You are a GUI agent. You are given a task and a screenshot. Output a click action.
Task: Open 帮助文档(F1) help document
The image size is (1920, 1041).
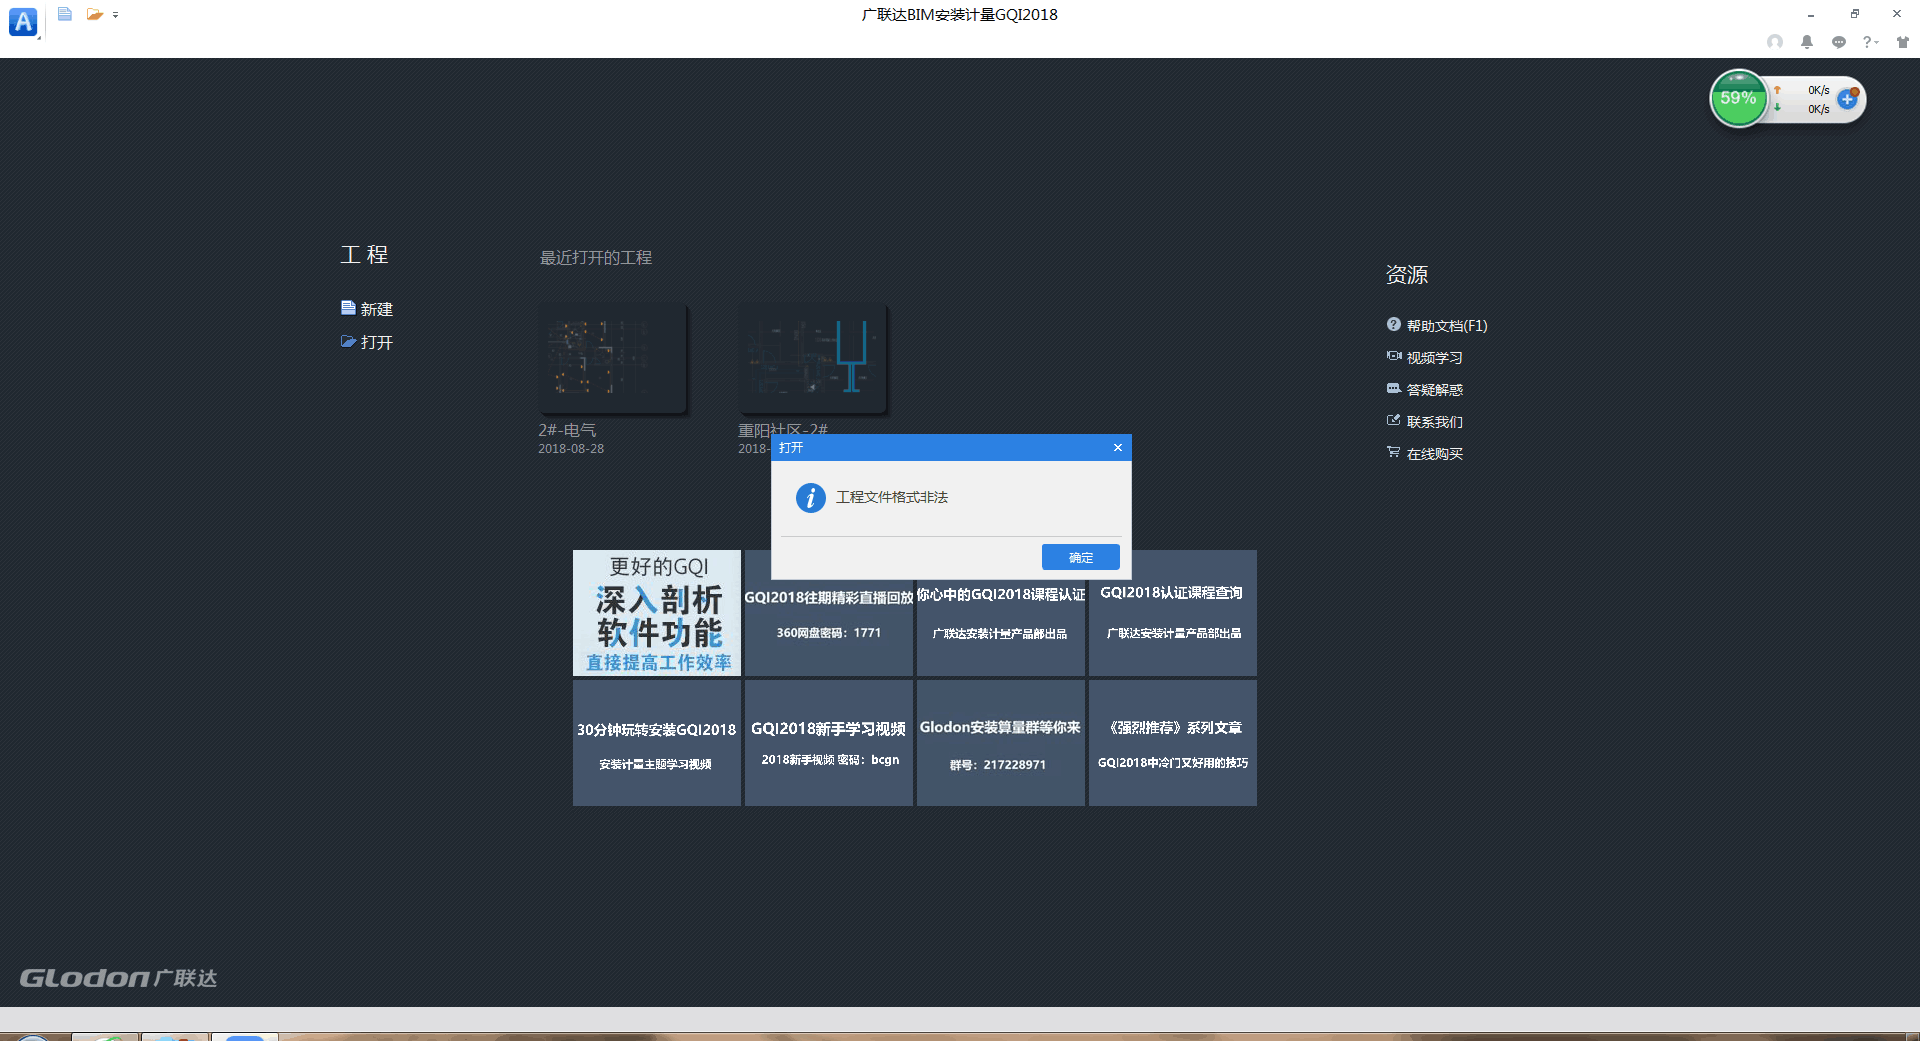click(x=1437, y=325)
